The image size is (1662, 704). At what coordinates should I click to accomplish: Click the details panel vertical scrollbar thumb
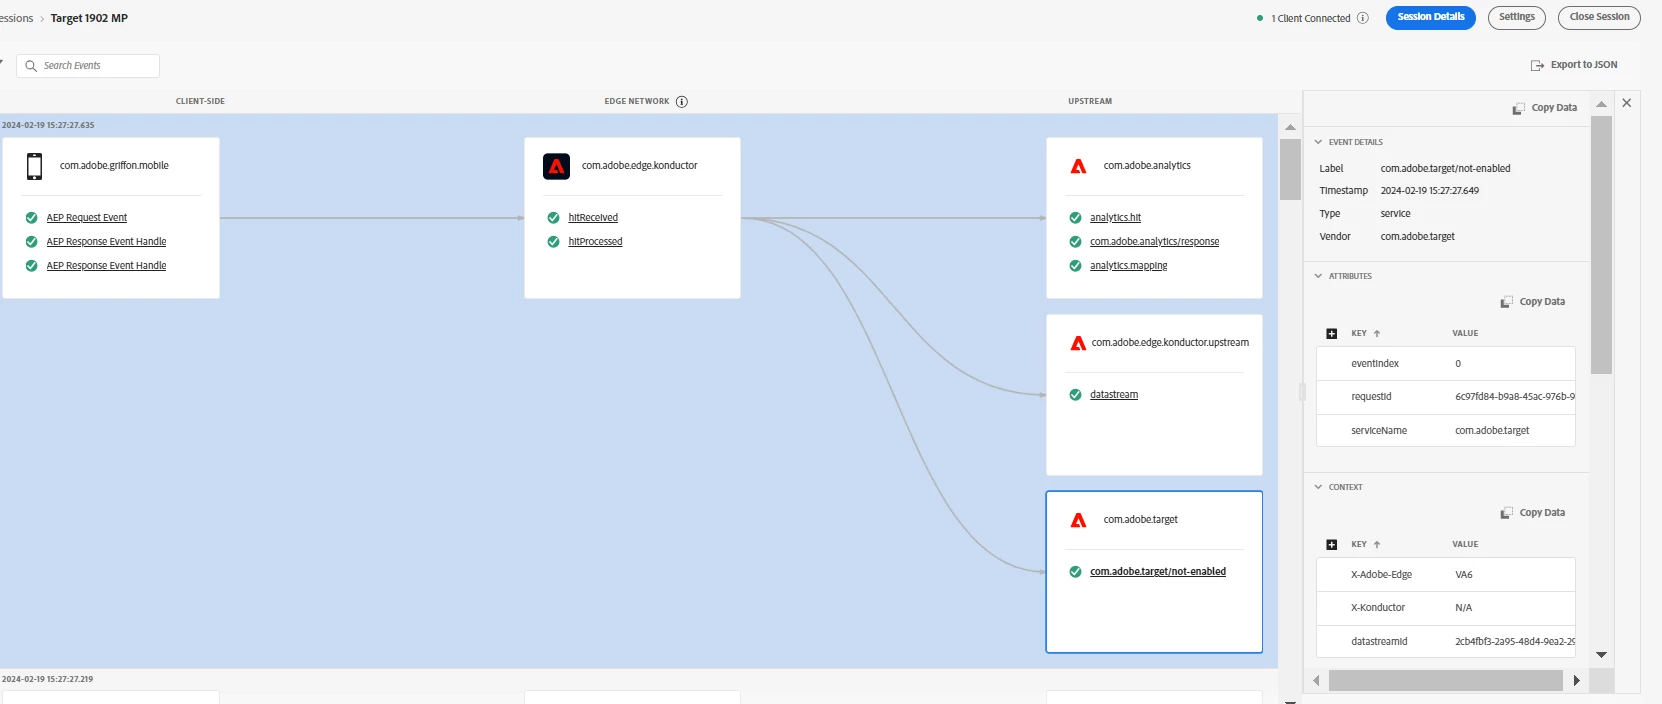(x=1601, y=245)
